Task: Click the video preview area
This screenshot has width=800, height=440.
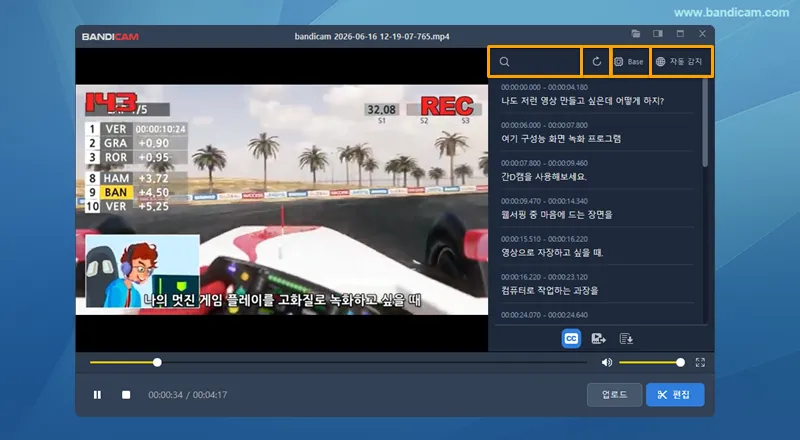Action: pyautogui.click(x=282, y=199)
